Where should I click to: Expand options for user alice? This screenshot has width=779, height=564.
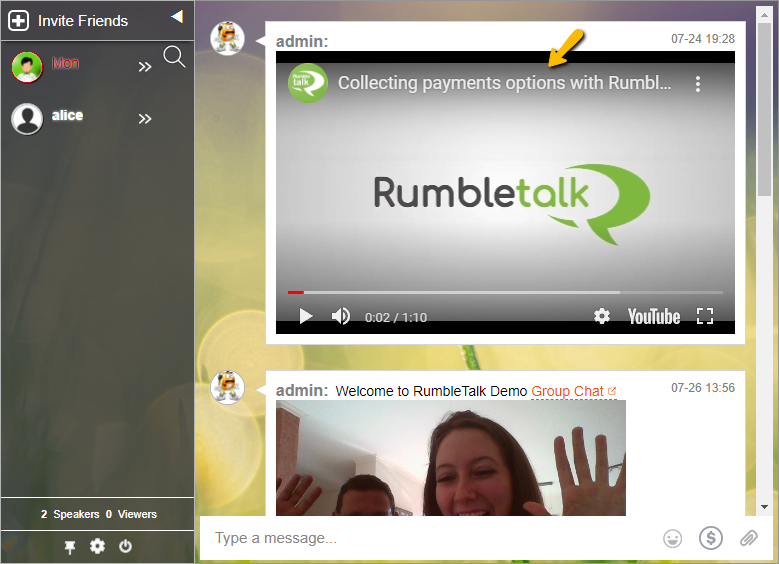(x=145, y=119)
